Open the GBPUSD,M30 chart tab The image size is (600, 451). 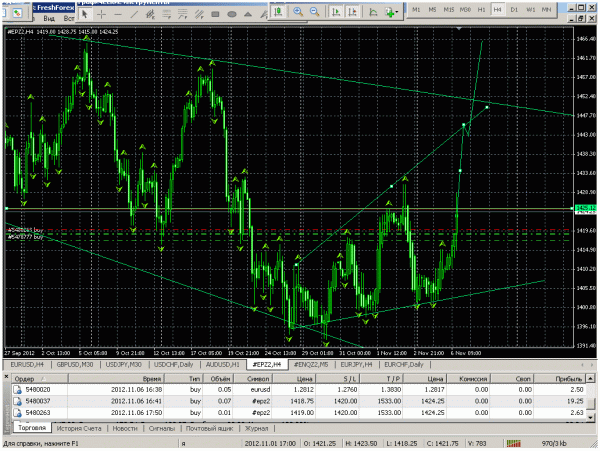75,365
